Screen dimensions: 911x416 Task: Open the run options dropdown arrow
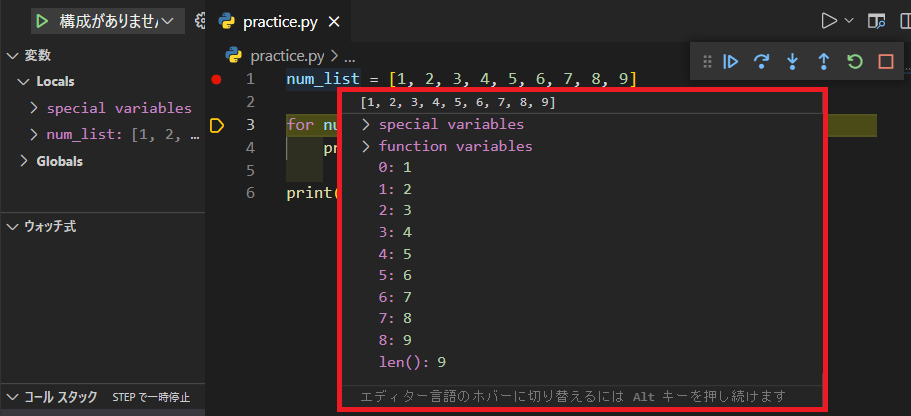848,21
